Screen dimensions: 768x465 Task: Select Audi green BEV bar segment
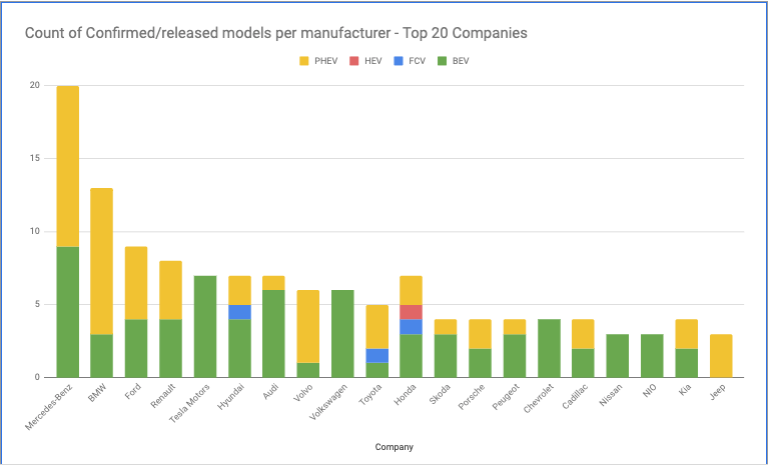[x=273, y=334]
